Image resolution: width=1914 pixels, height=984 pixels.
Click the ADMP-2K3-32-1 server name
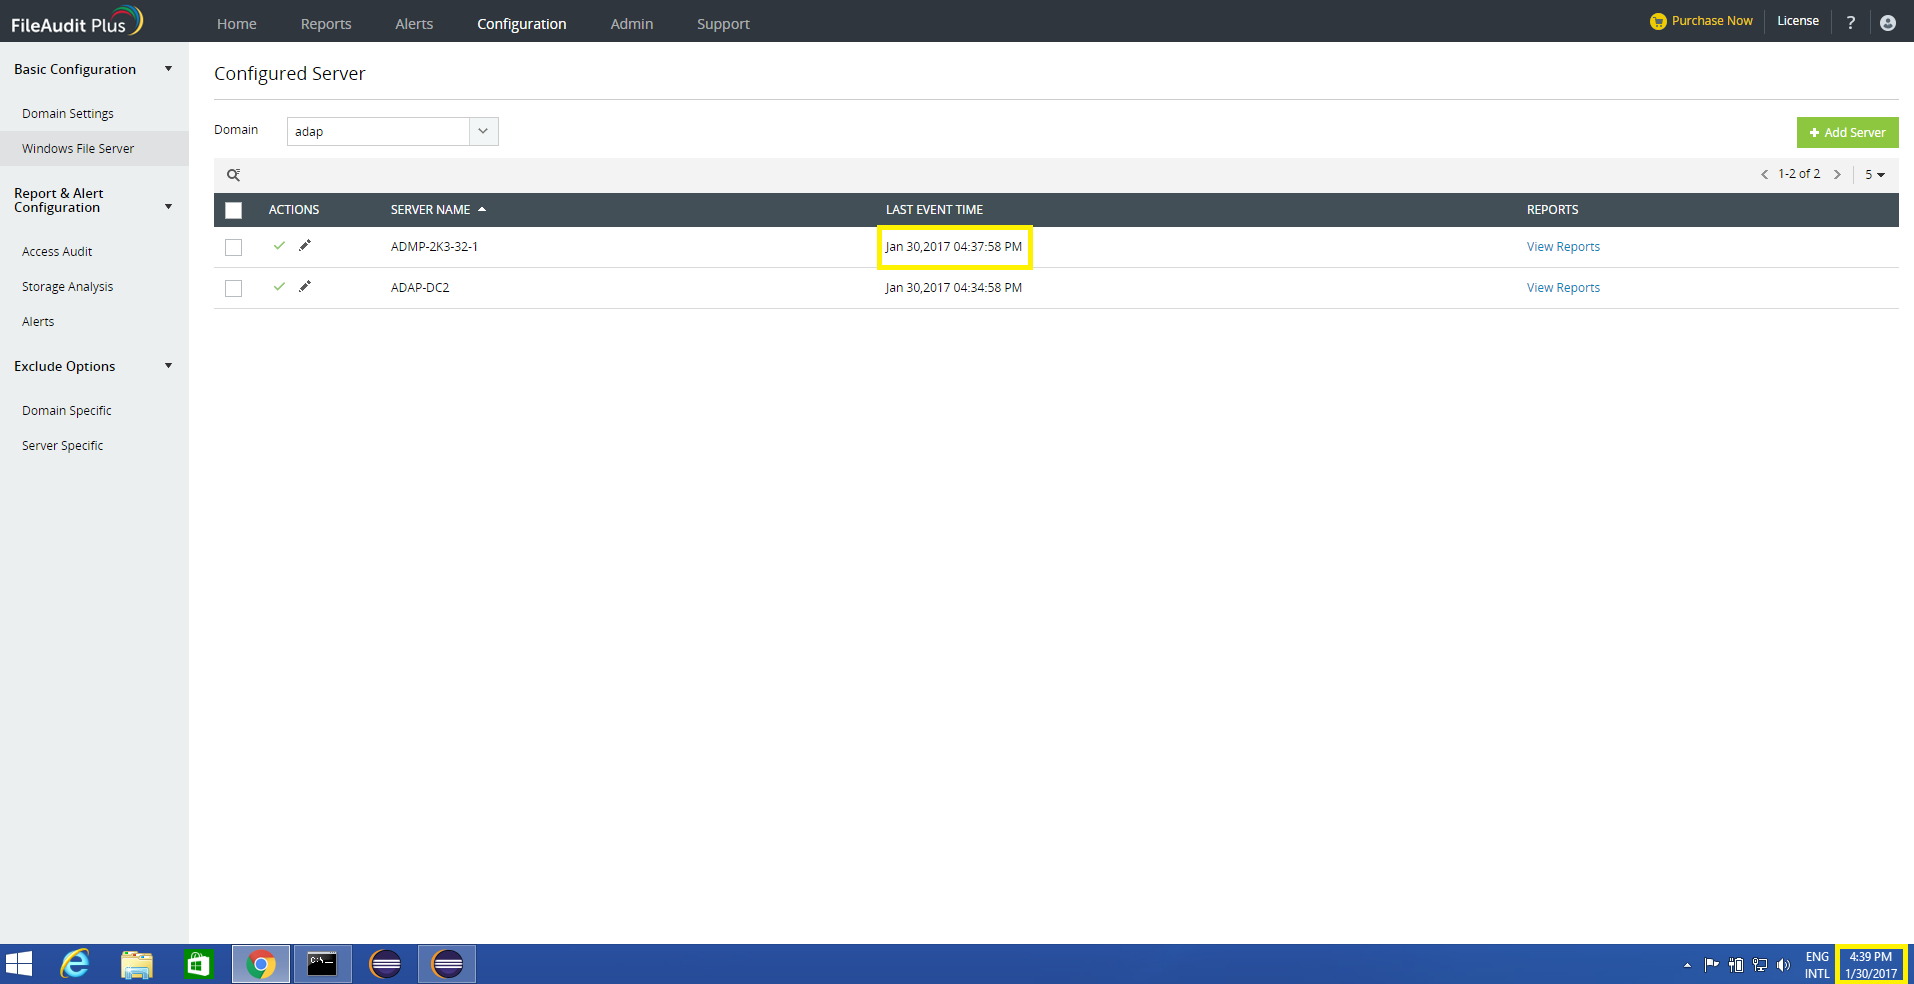pyautogui.click(x=434, y=247)
